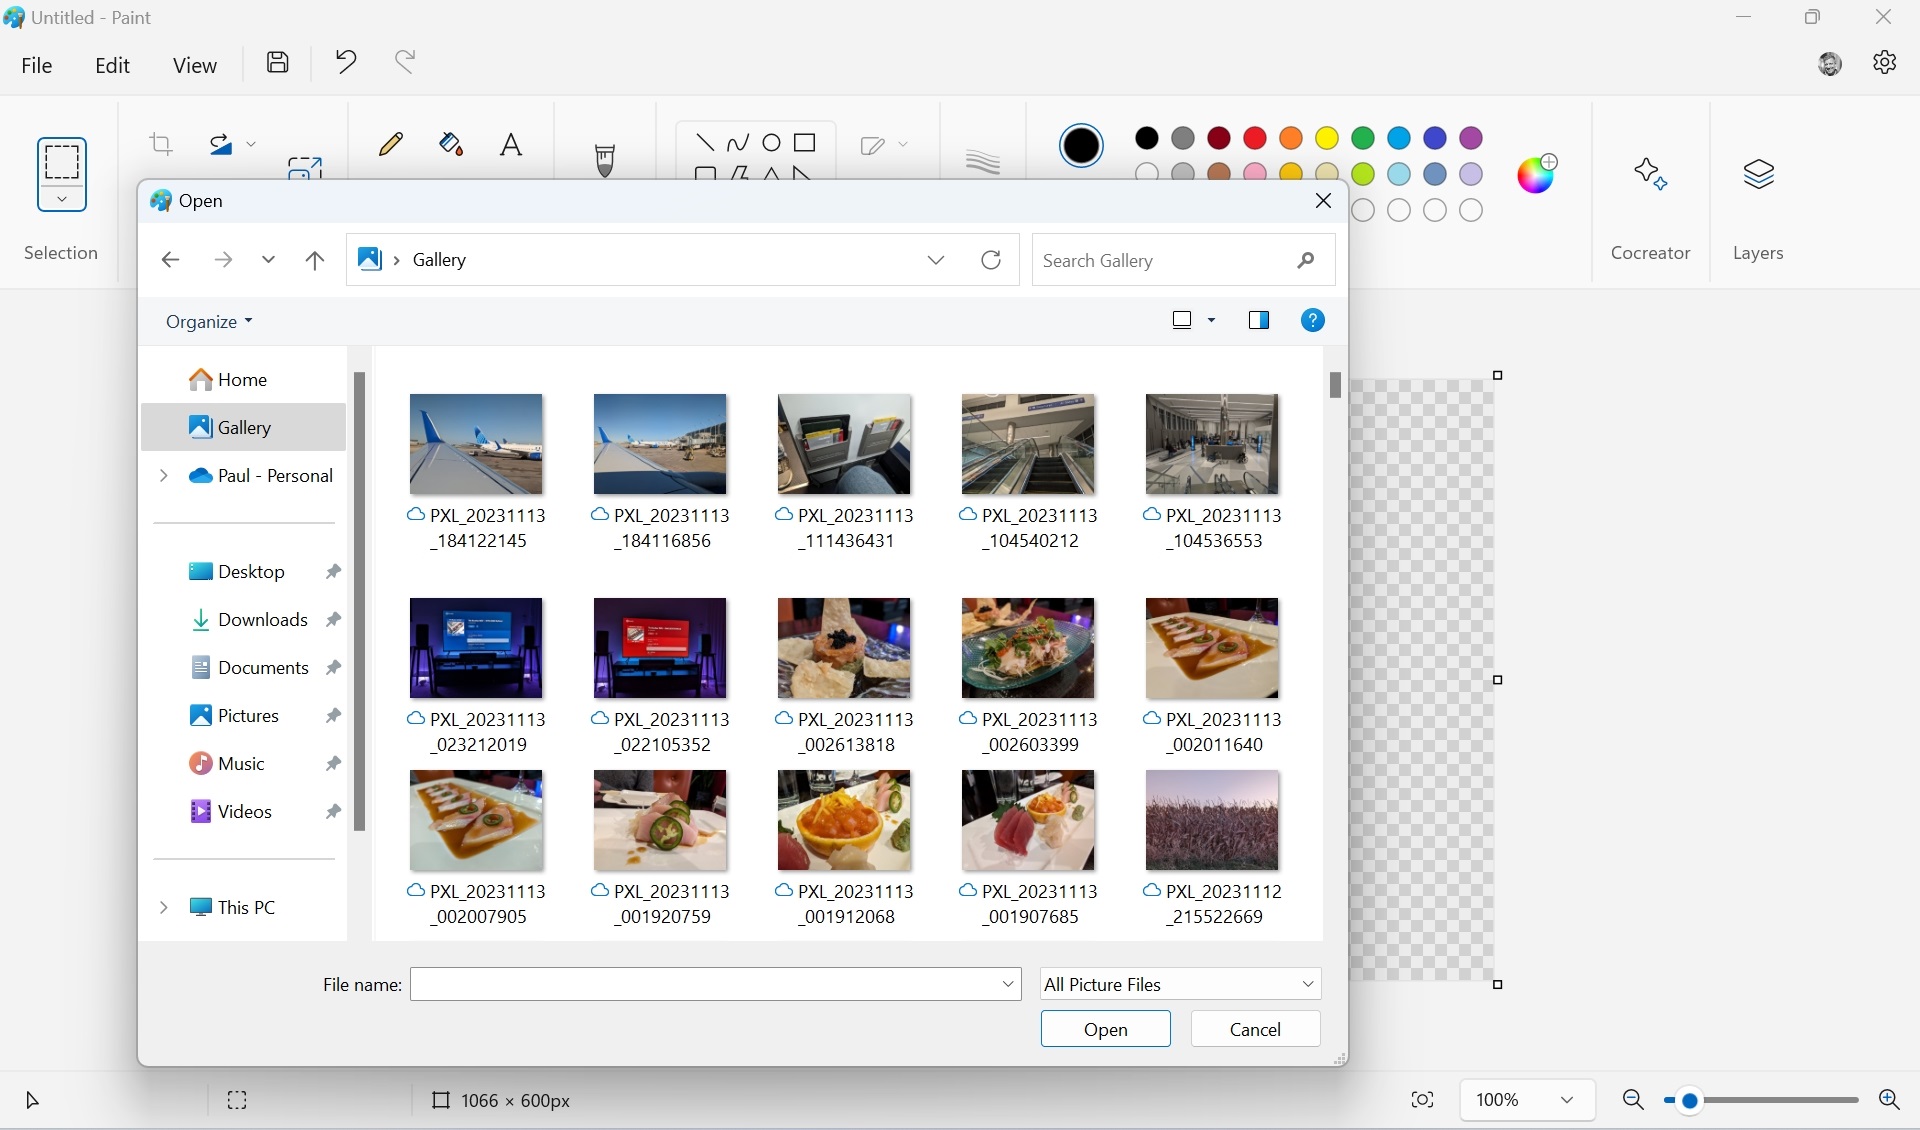
Task: Open the File menu
Action: pyautogui.click(x=37, y=66)
